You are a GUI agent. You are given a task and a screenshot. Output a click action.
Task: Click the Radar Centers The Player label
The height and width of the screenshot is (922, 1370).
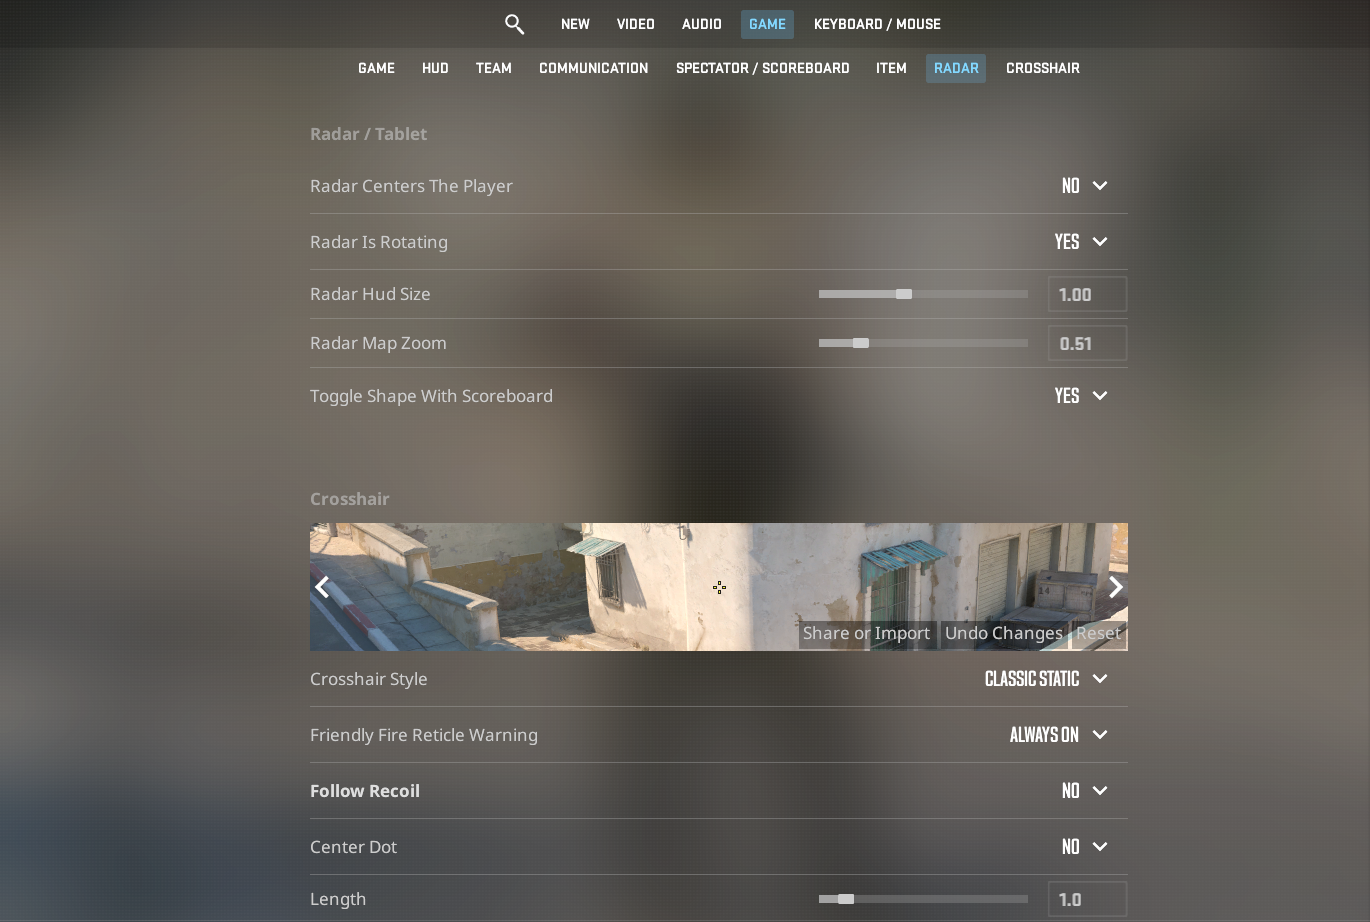(x=411, y=186)
